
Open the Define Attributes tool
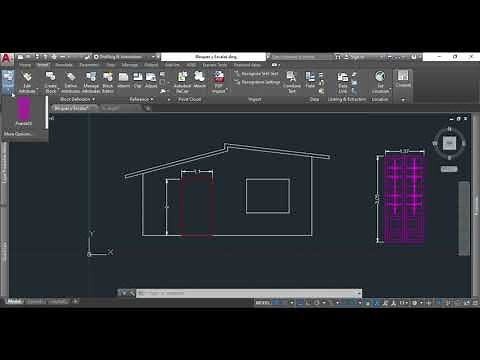pyautogui.click(x=71, y=83)
